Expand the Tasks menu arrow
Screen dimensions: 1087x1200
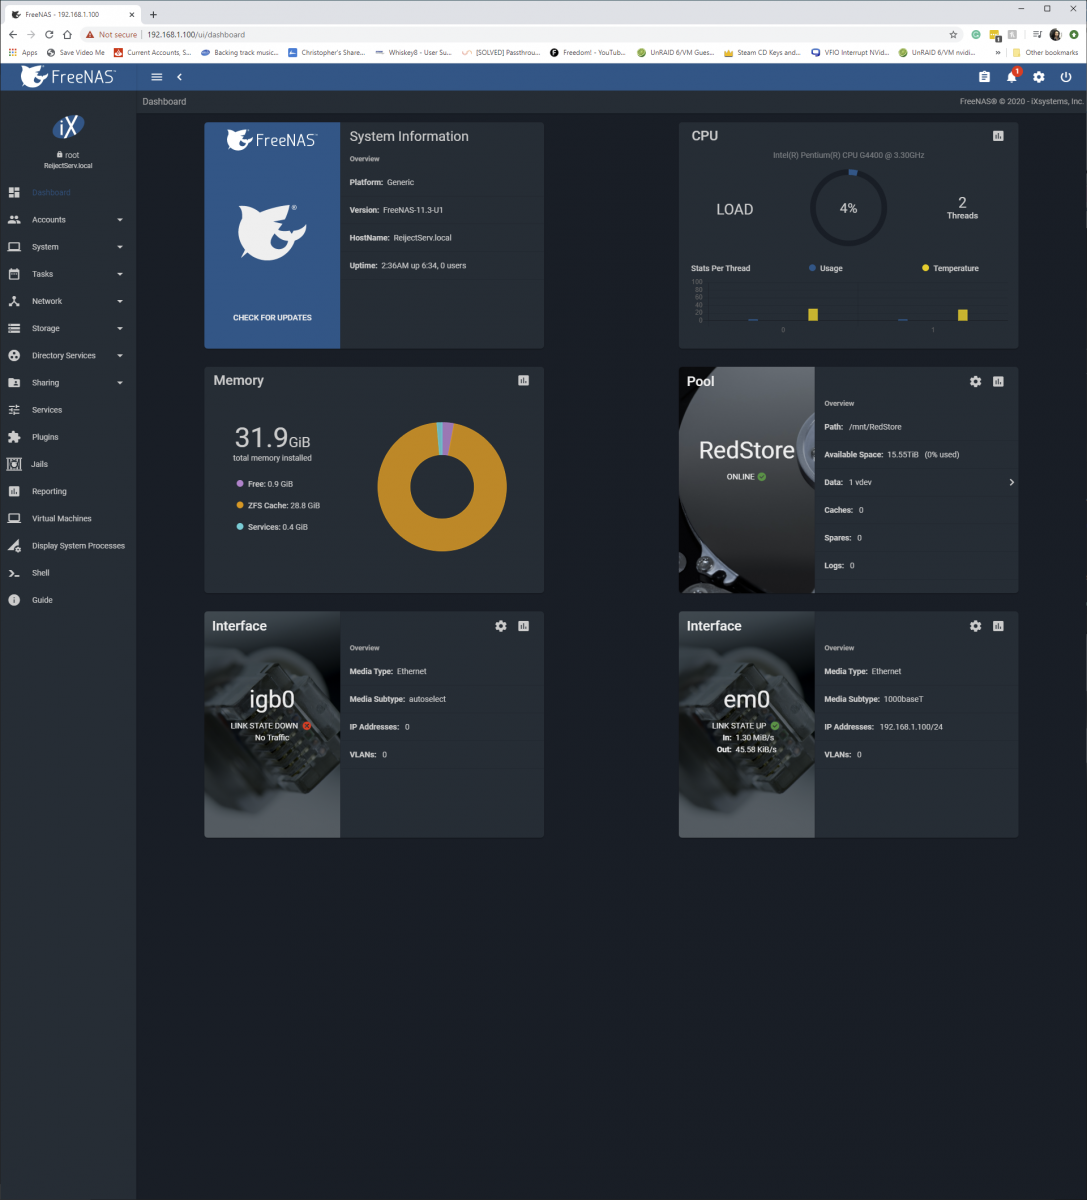coord(120,274)
